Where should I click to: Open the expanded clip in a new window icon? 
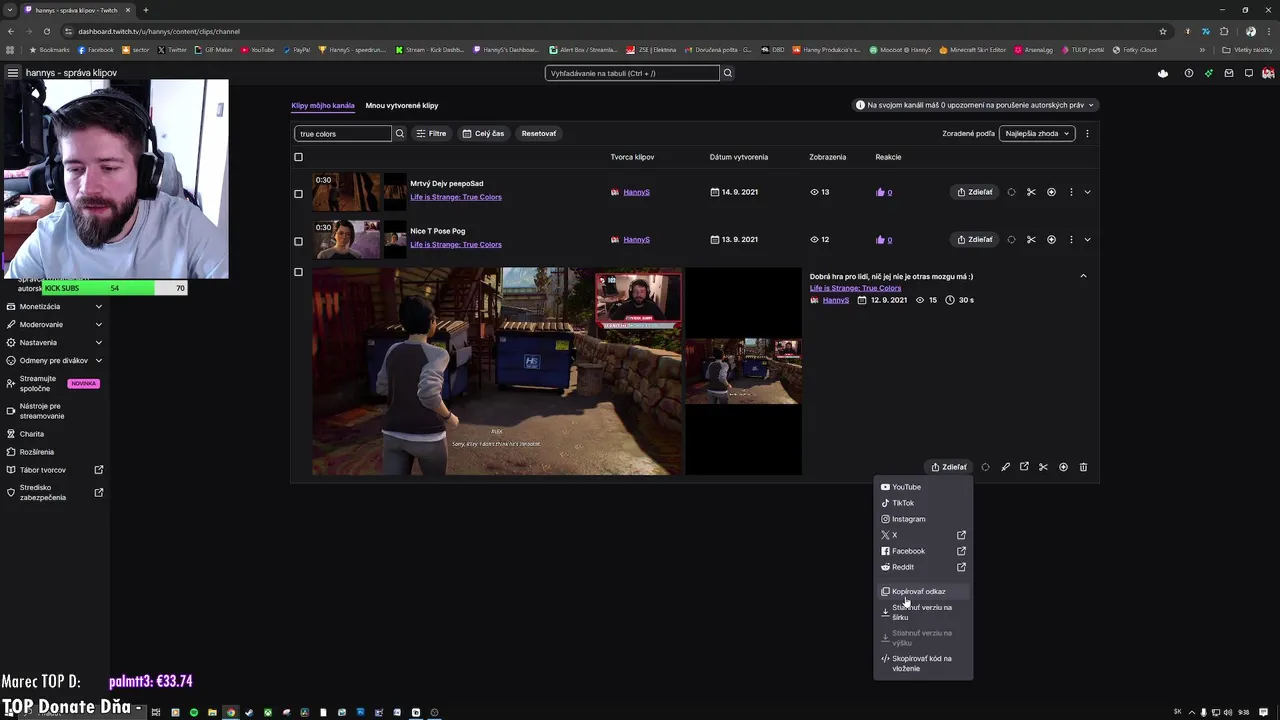1024,467
